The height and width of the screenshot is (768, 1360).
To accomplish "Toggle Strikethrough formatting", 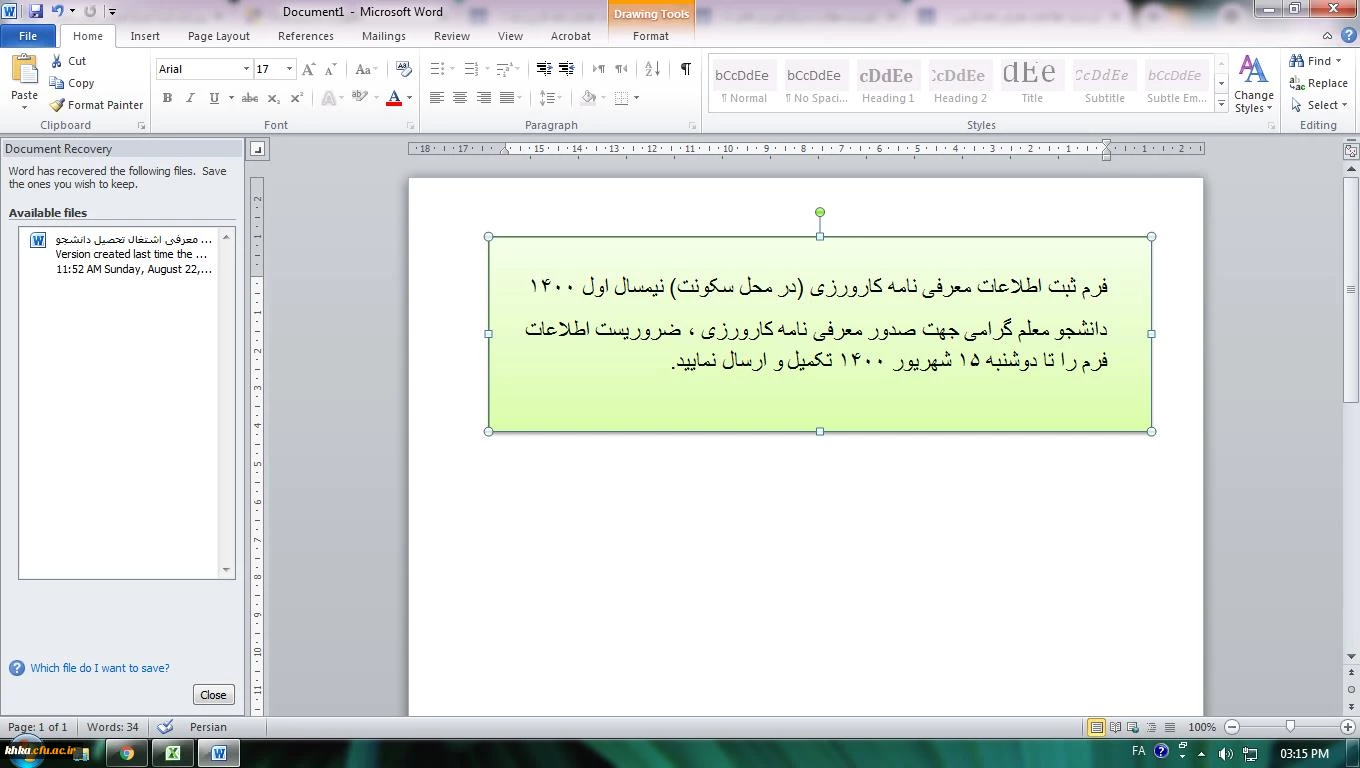I will click(250, 98).
